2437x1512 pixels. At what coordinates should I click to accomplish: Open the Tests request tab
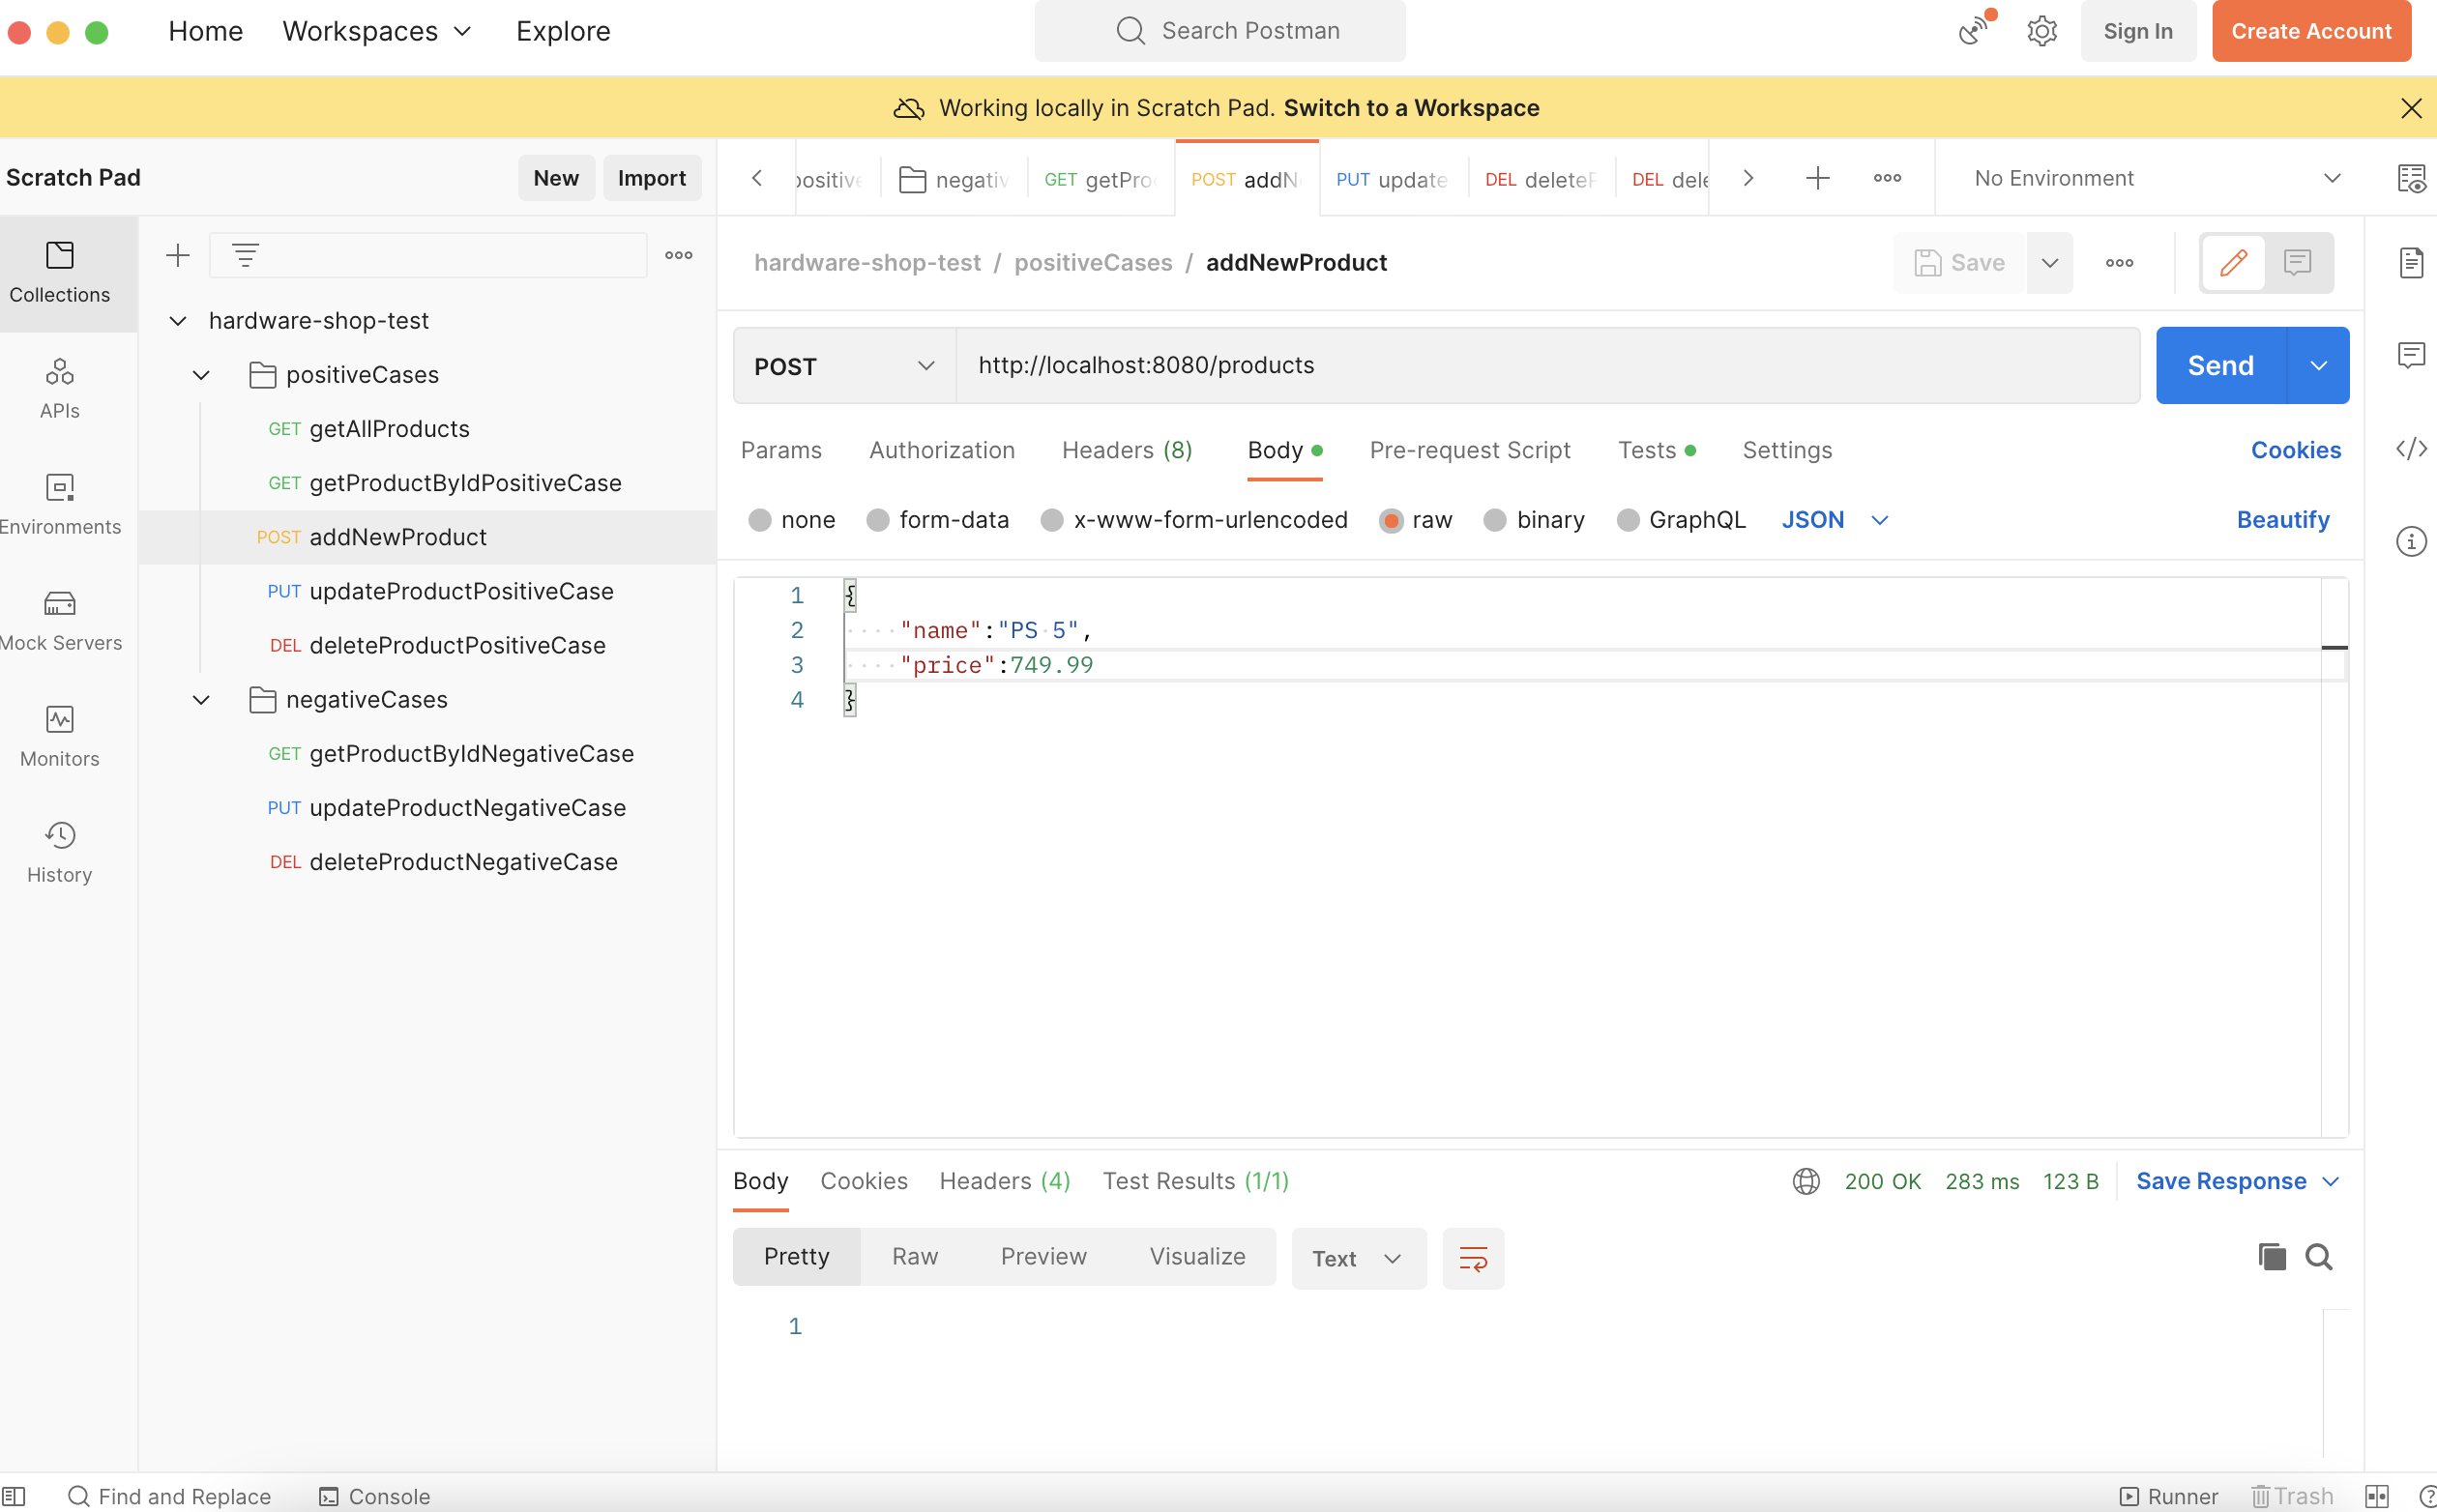(x=1656, y=450)
